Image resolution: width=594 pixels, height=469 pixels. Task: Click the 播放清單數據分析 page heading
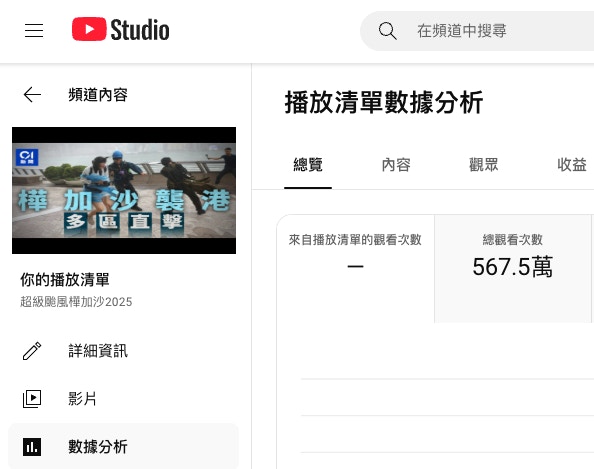(384, 103)
